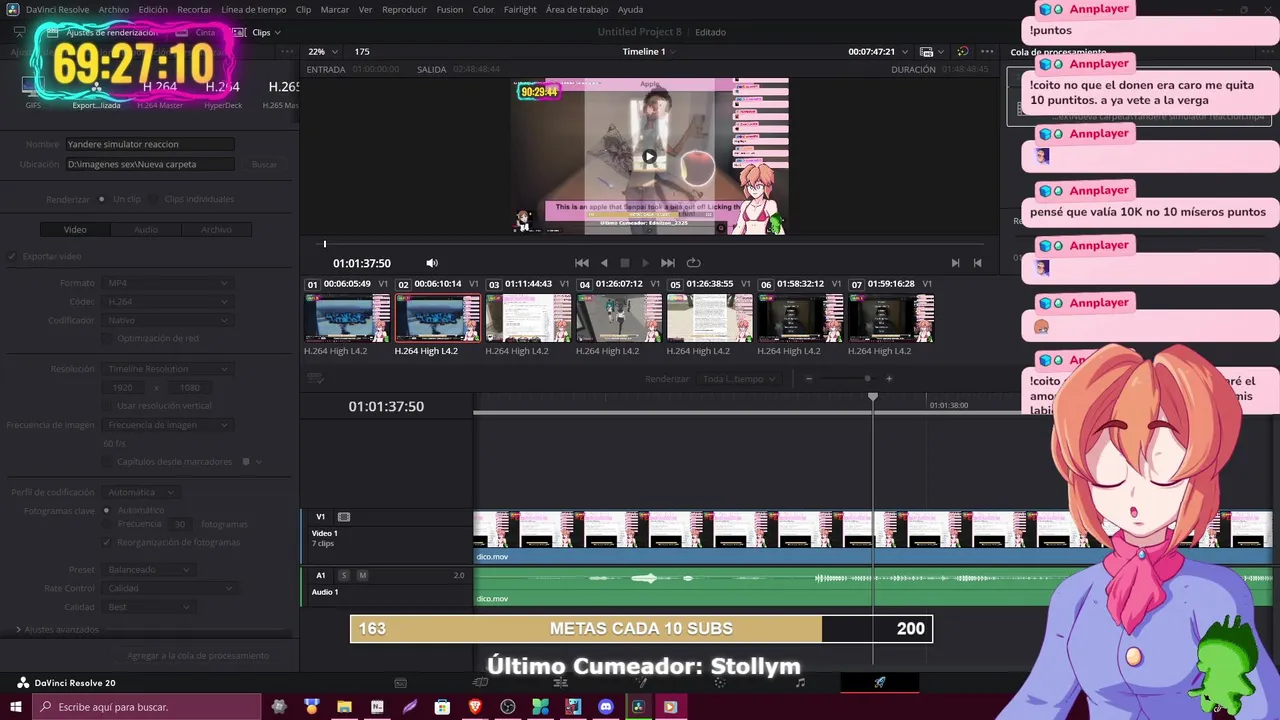This screenshot has width=1280, height=720.
Task: Toggle Reorganización de fotogramas checkbox
Action: click(x=107, y=542)
